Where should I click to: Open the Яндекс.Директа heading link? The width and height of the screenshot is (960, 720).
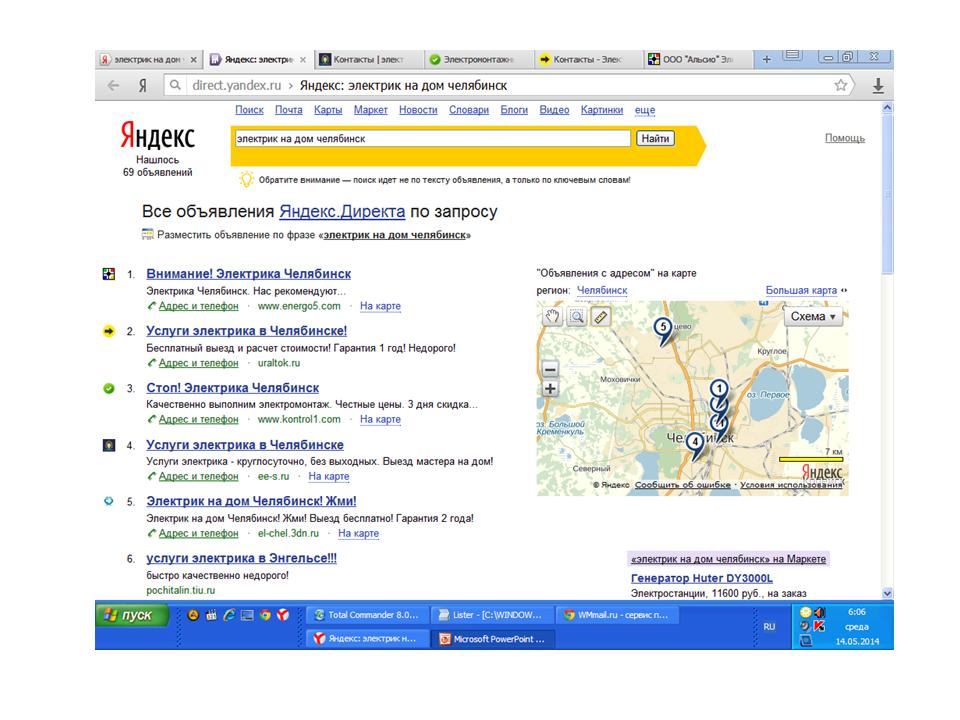342,211
